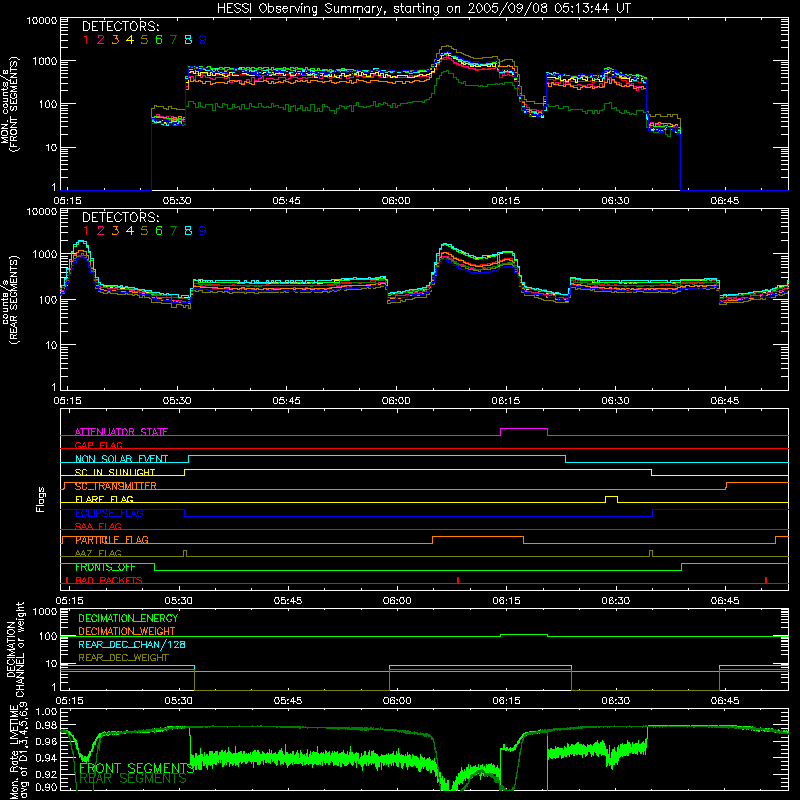The width and height of the screenshot is (800, 800).
Task: Click the HESSI Observing Summary title text
Action: tap(424, 9)
